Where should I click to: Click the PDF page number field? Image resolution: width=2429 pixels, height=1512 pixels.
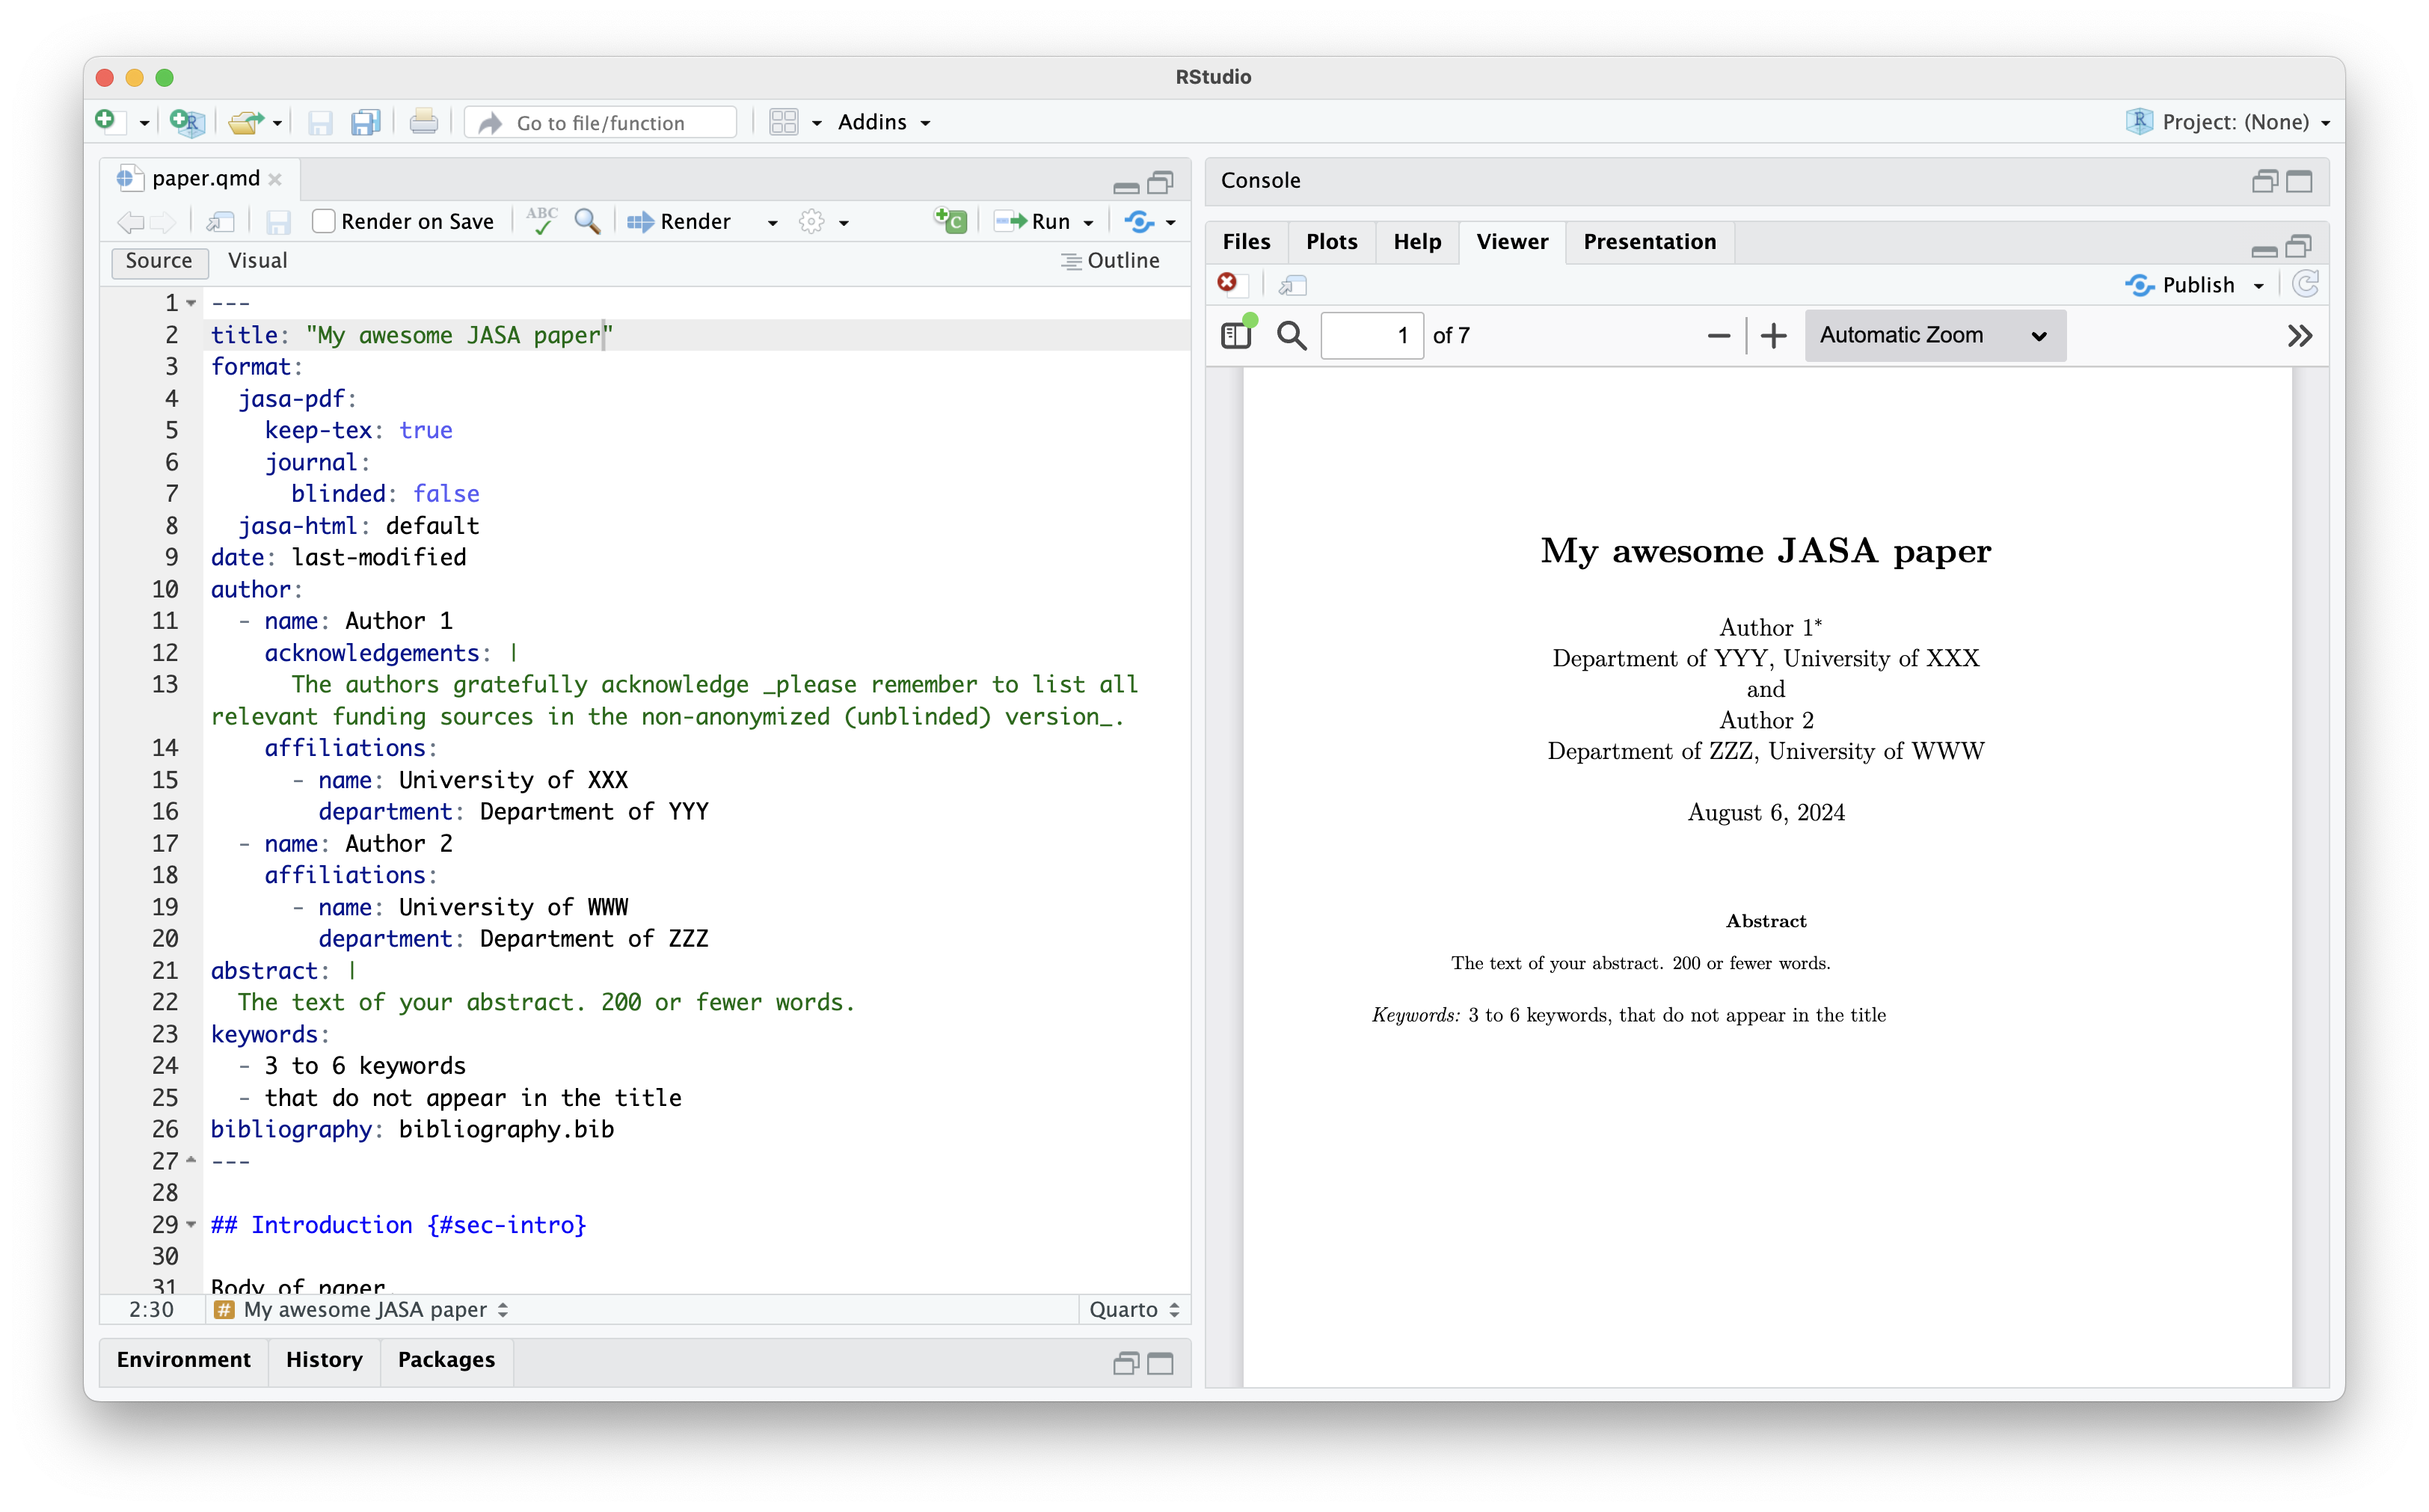point(1371,335)
